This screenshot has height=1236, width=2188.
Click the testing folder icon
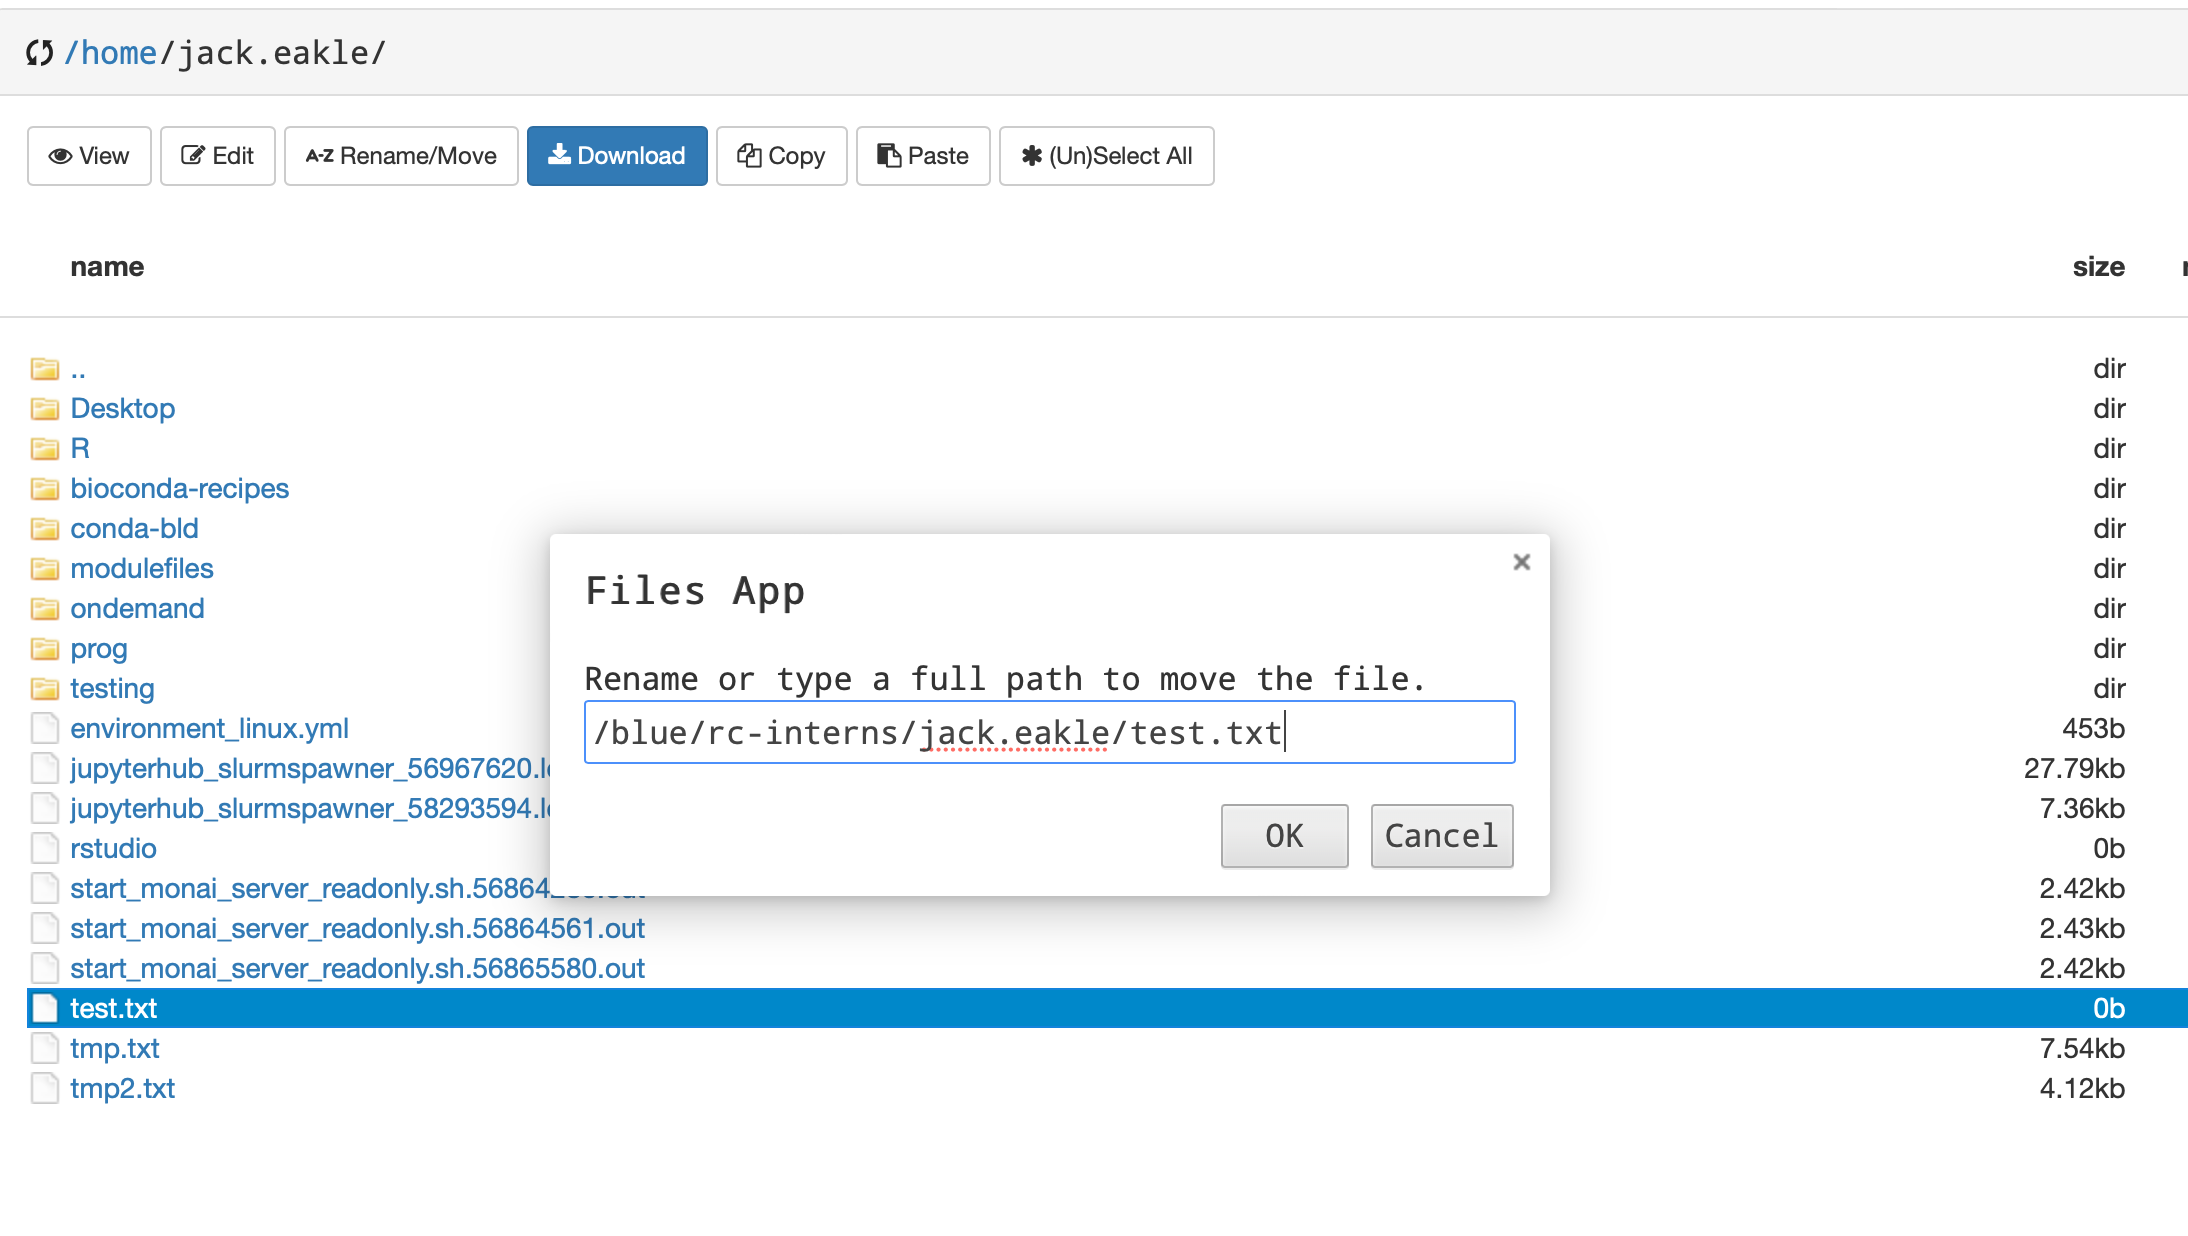44,689
